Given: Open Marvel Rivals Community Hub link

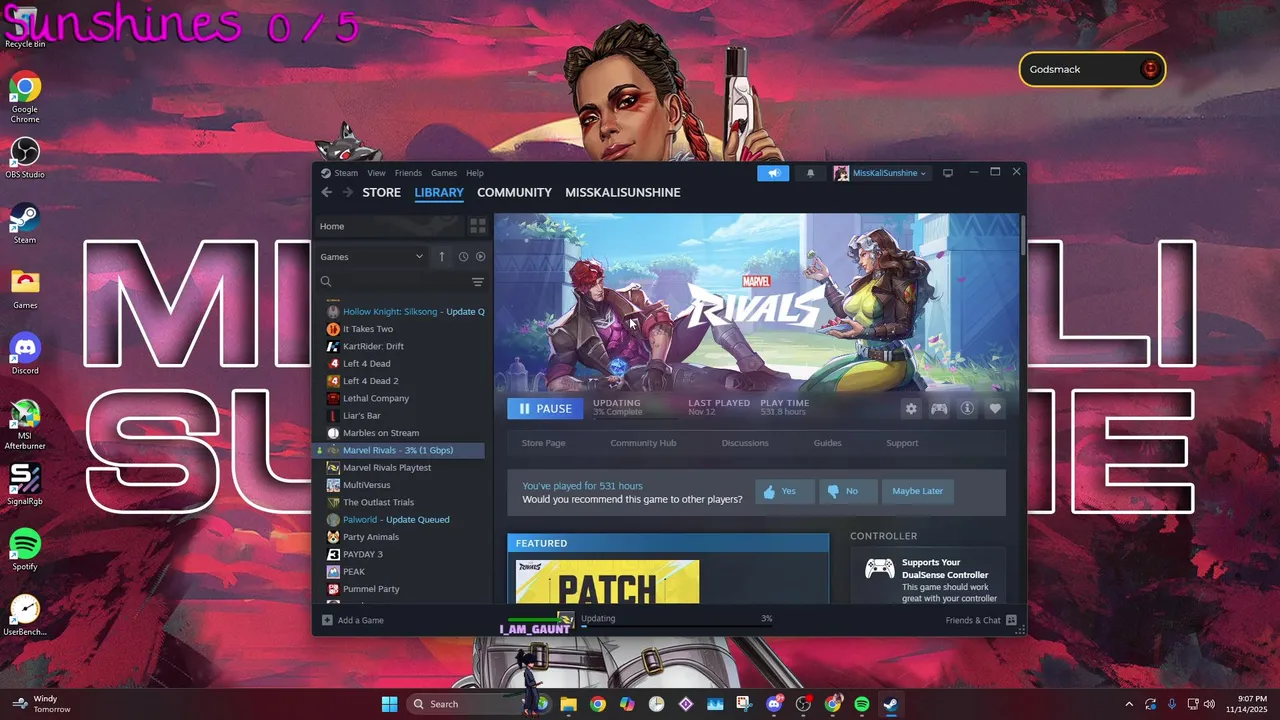Looking at the screenshot, I should (x=643, y=443).
